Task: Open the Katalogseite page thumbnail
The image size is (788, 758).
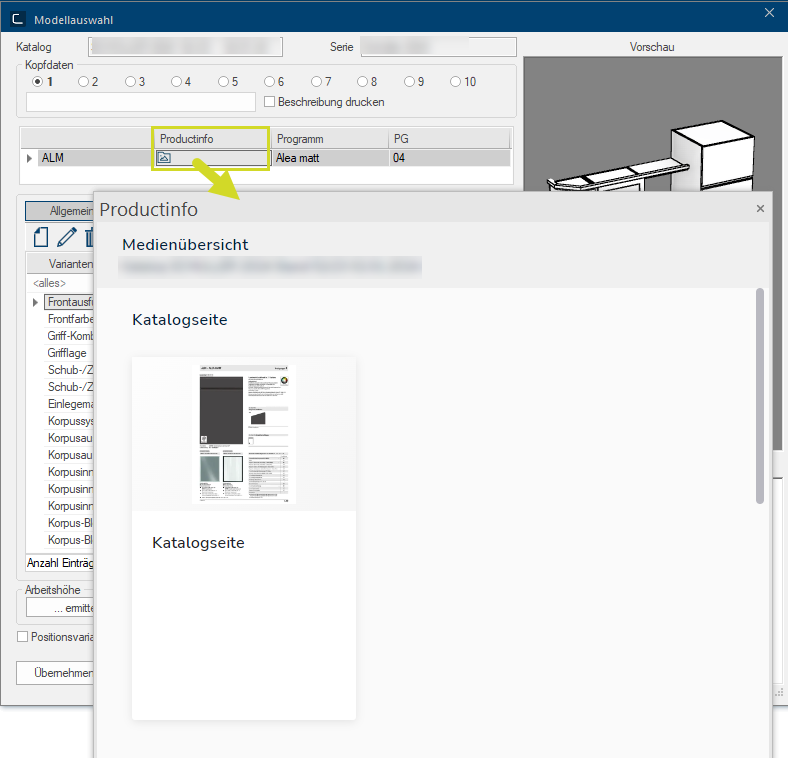Action: click(x=243, y=434)
